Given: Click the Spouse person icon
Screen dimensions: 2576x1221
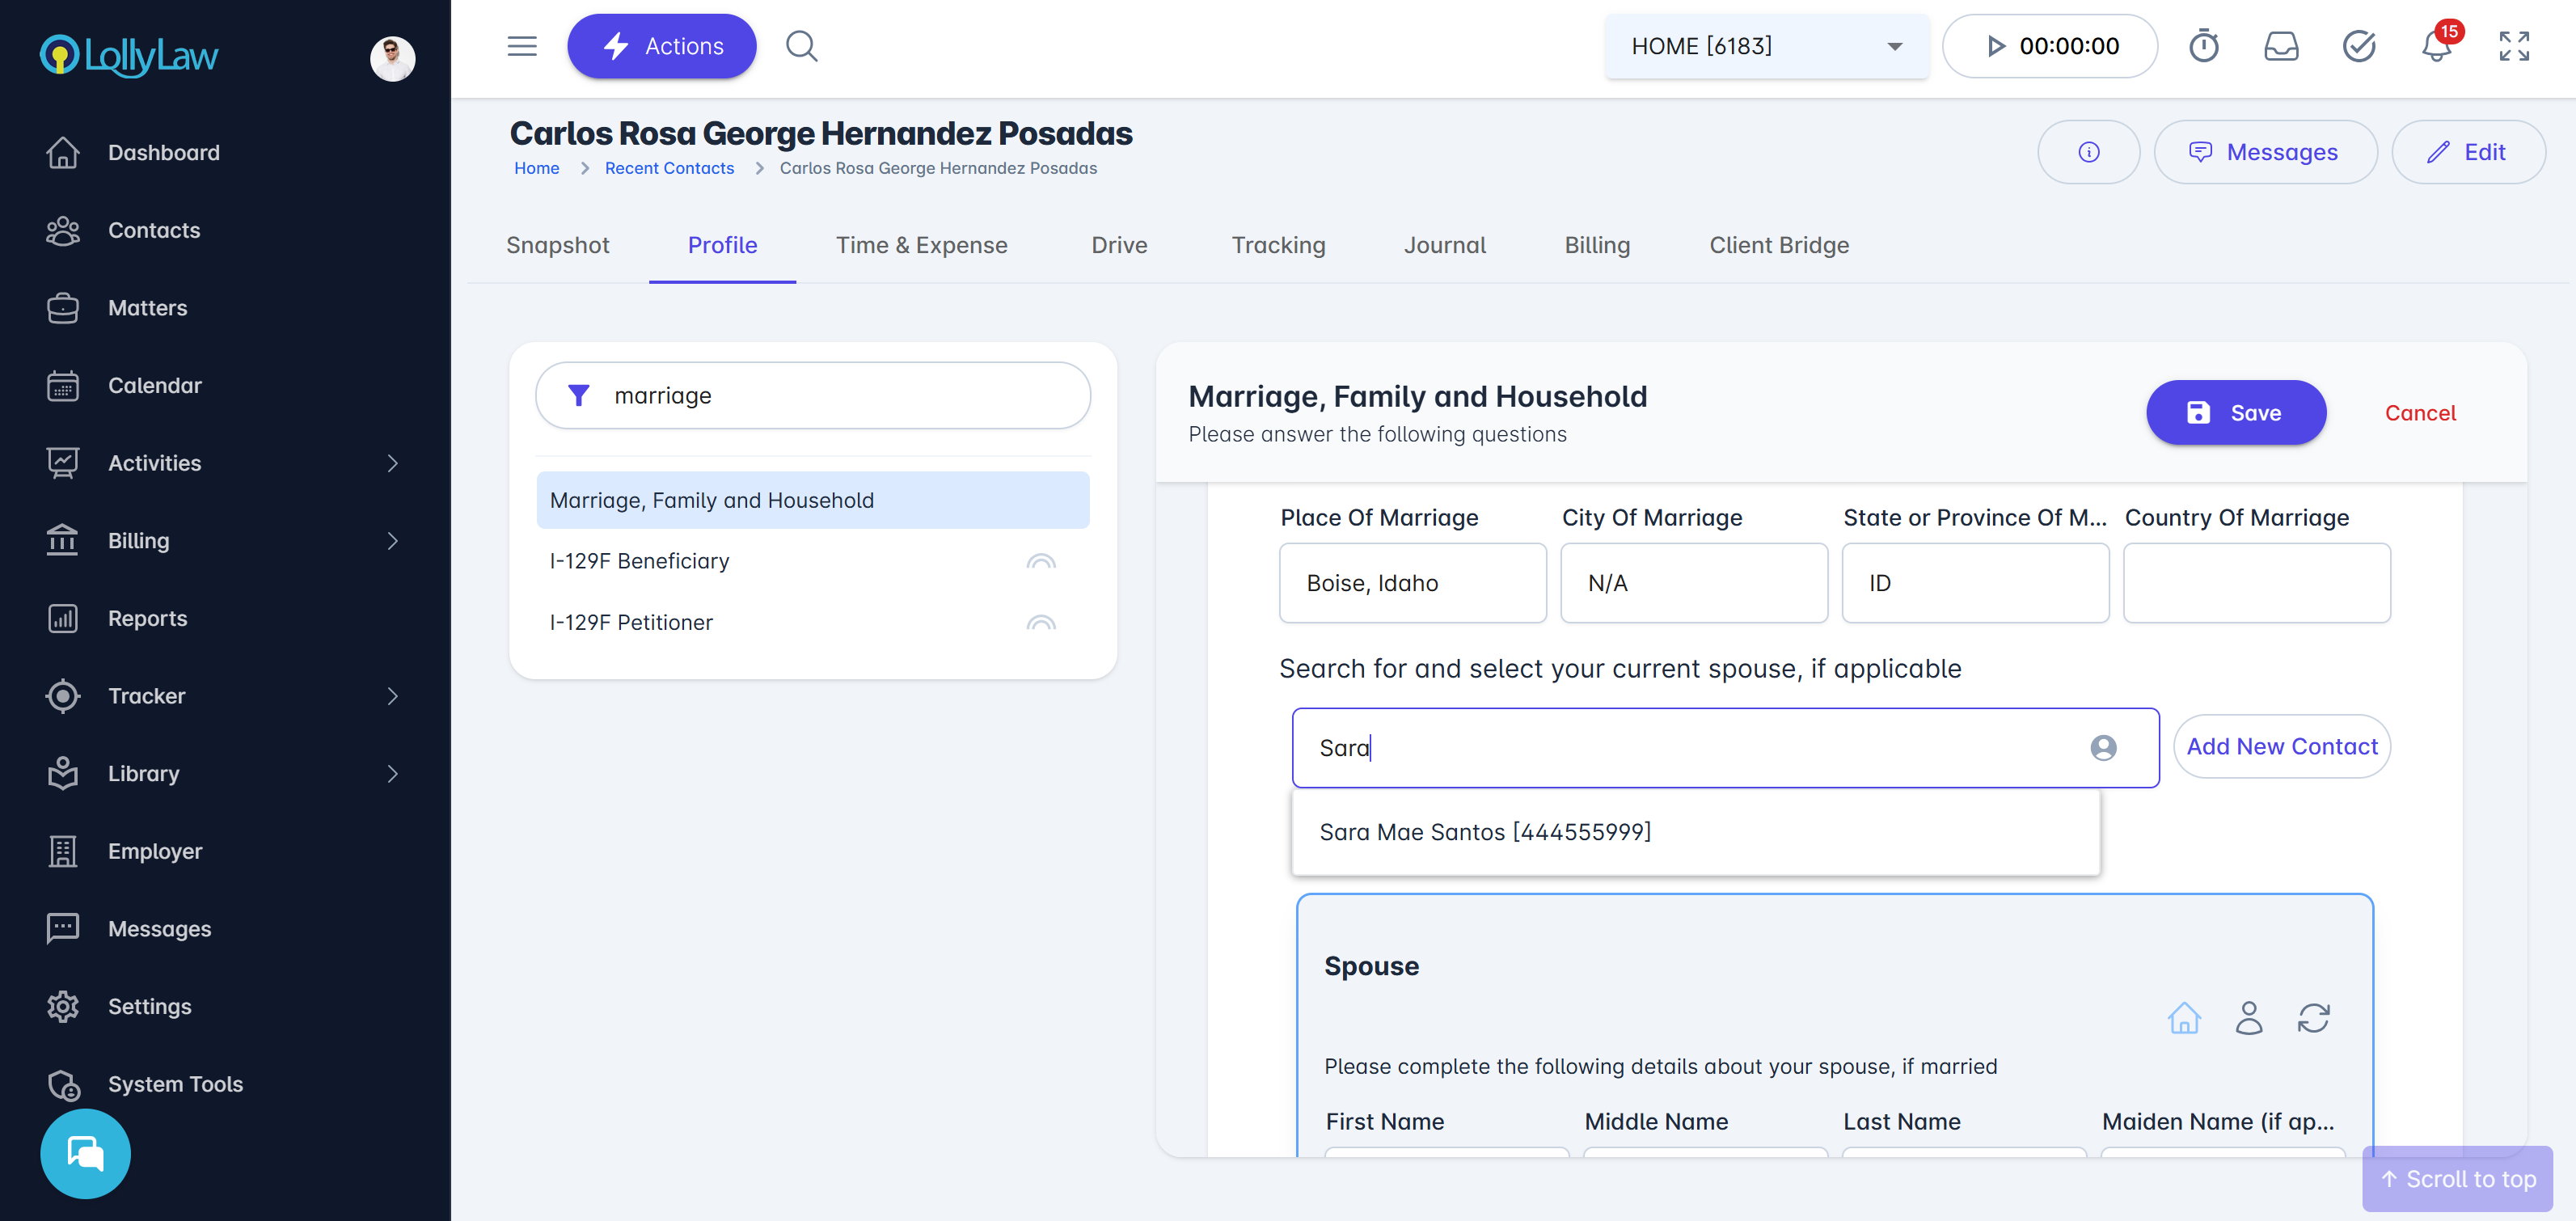Looking at the screenshot, I should click(2249, 1018).
